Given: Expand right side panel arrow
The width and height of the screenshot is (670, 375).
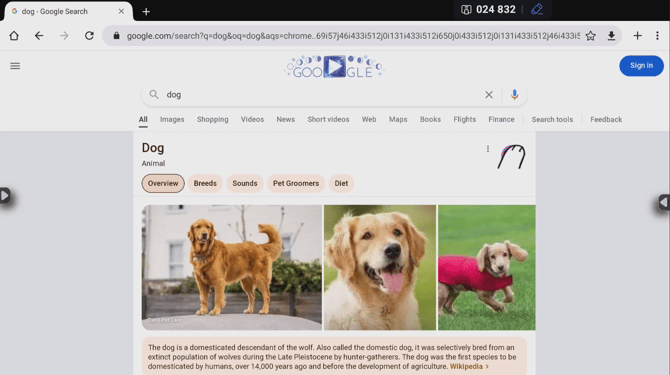Looking at the screenshot, I should click(x=664, y=202).
